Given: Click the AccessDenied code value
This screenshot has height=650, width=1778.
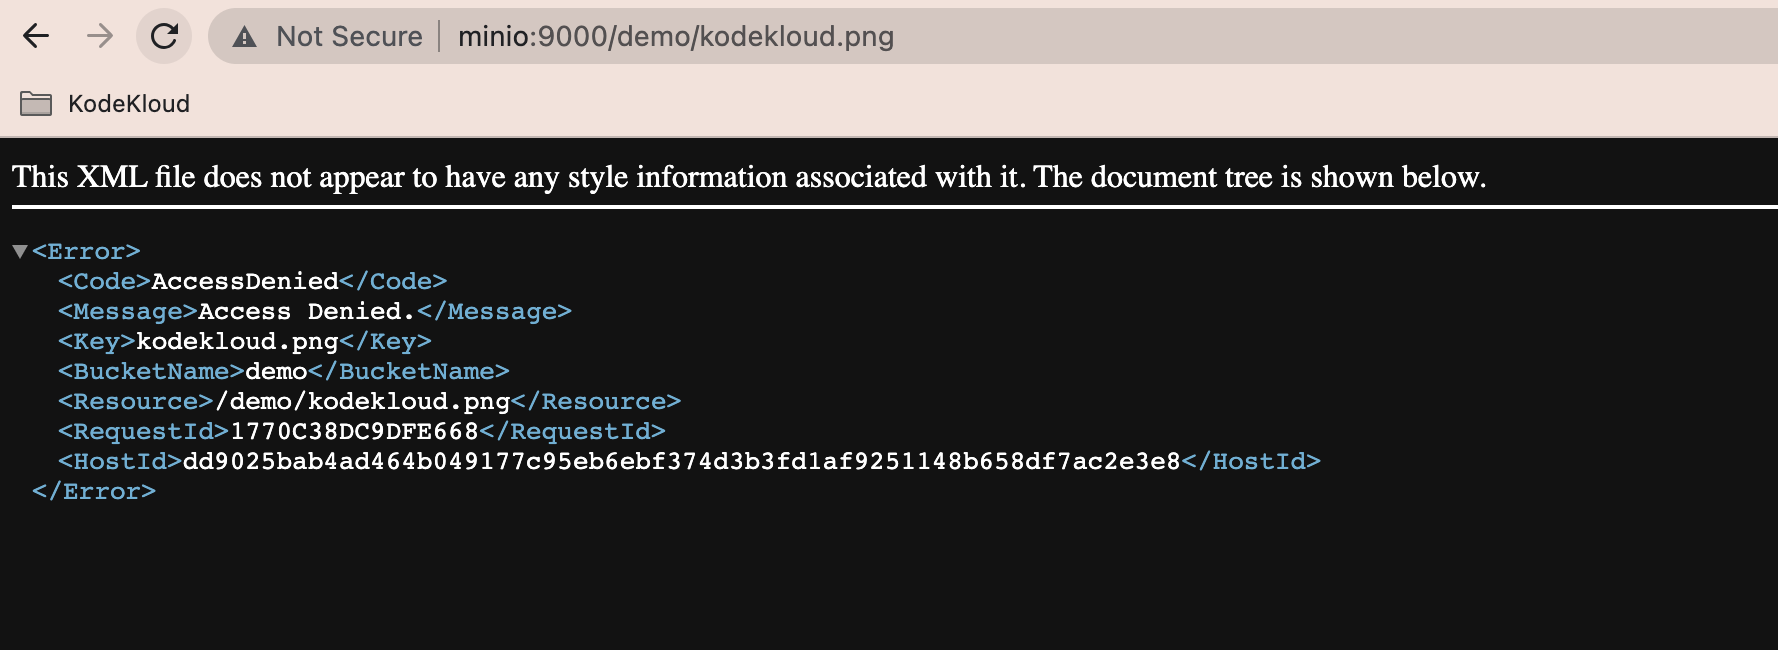Looking at the screenshot, I should (x=245, y=281).
